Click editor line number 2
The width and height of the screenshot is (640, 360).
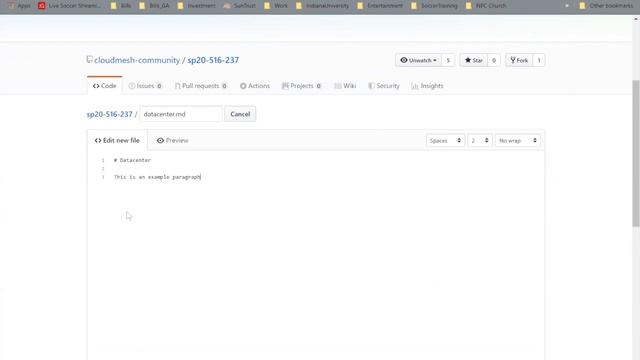tap(103, 169)
